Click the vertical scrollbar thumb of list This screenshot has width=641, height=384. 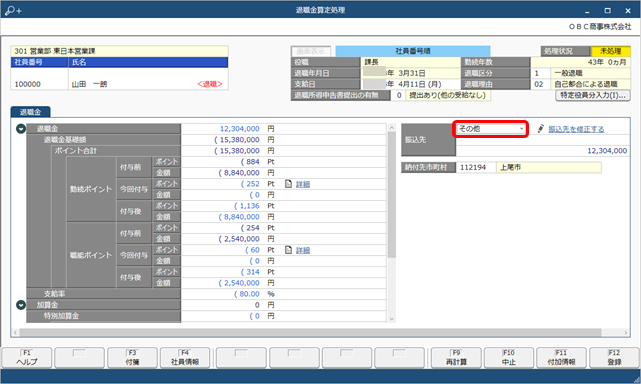pyautogui.click(x=392, y=195)
